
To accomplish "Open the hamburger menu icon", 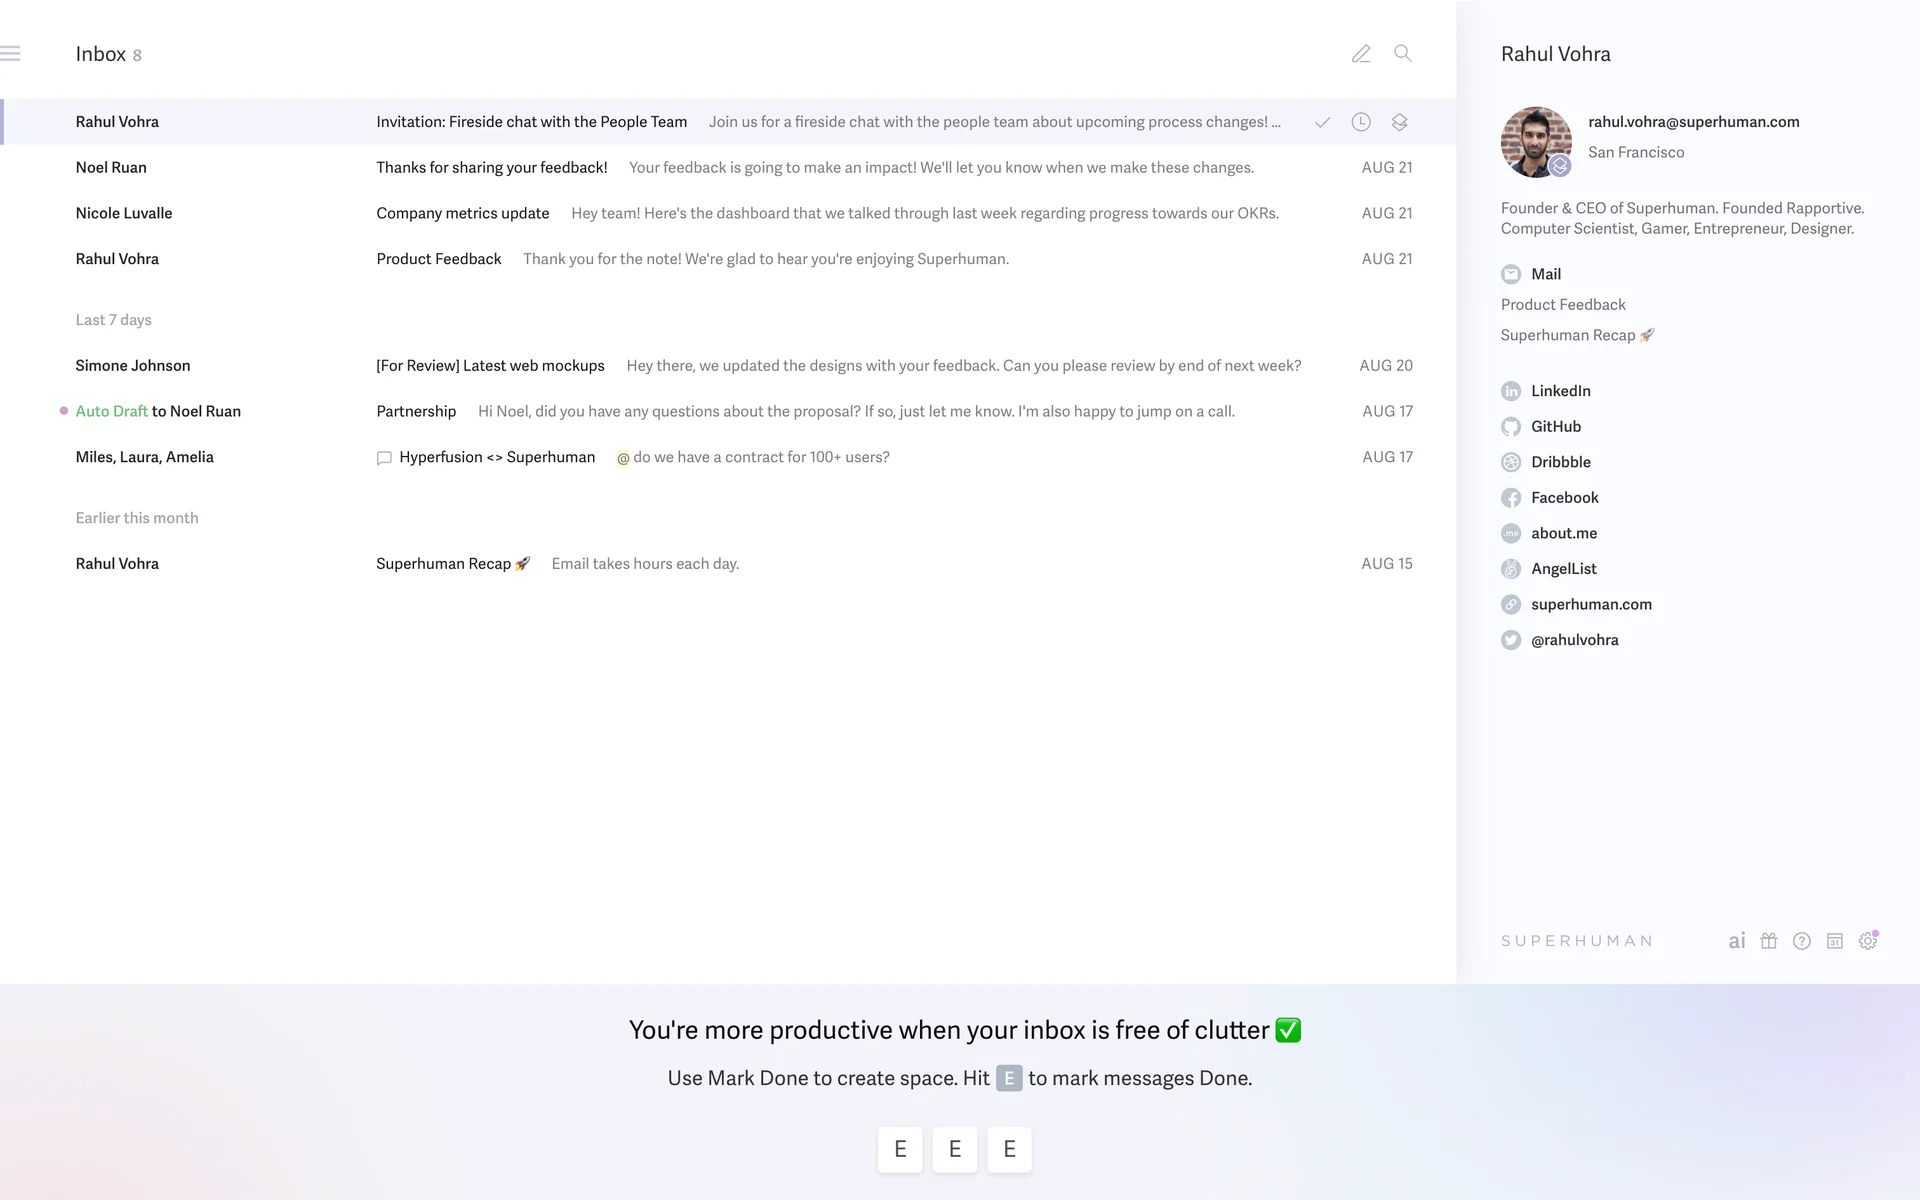I will [11, 54].
